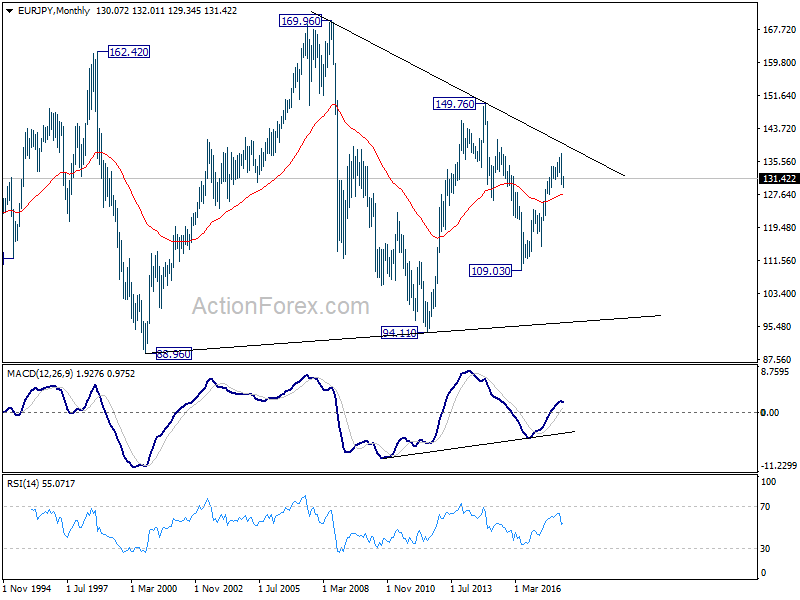The image size is (800, 600).
Task: Select the 94.110 price label
Action: [399, 333]
